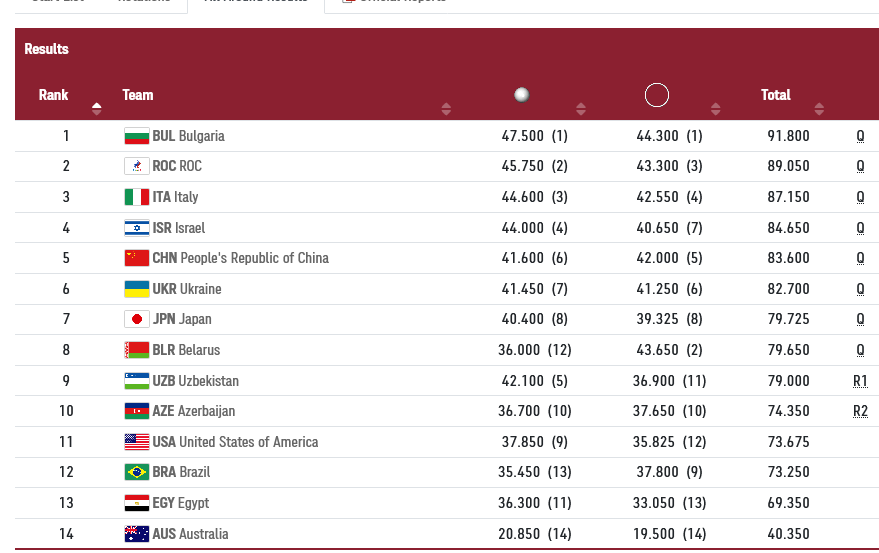This screenshot has height=553, width=879.
Task: Click Ukraine's total score 82.700
Action: [788, 289]
